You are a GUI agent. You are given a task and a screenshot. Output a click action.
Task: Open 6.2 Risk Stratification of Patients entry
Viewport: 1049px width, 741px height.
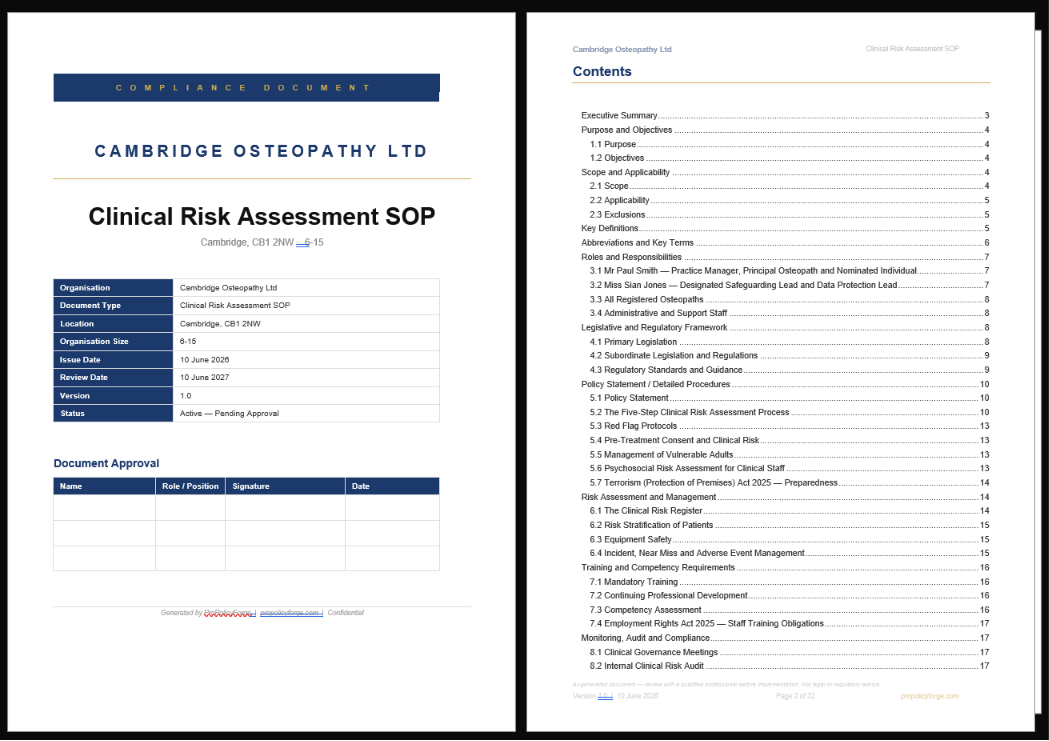(x=789, y=525)
